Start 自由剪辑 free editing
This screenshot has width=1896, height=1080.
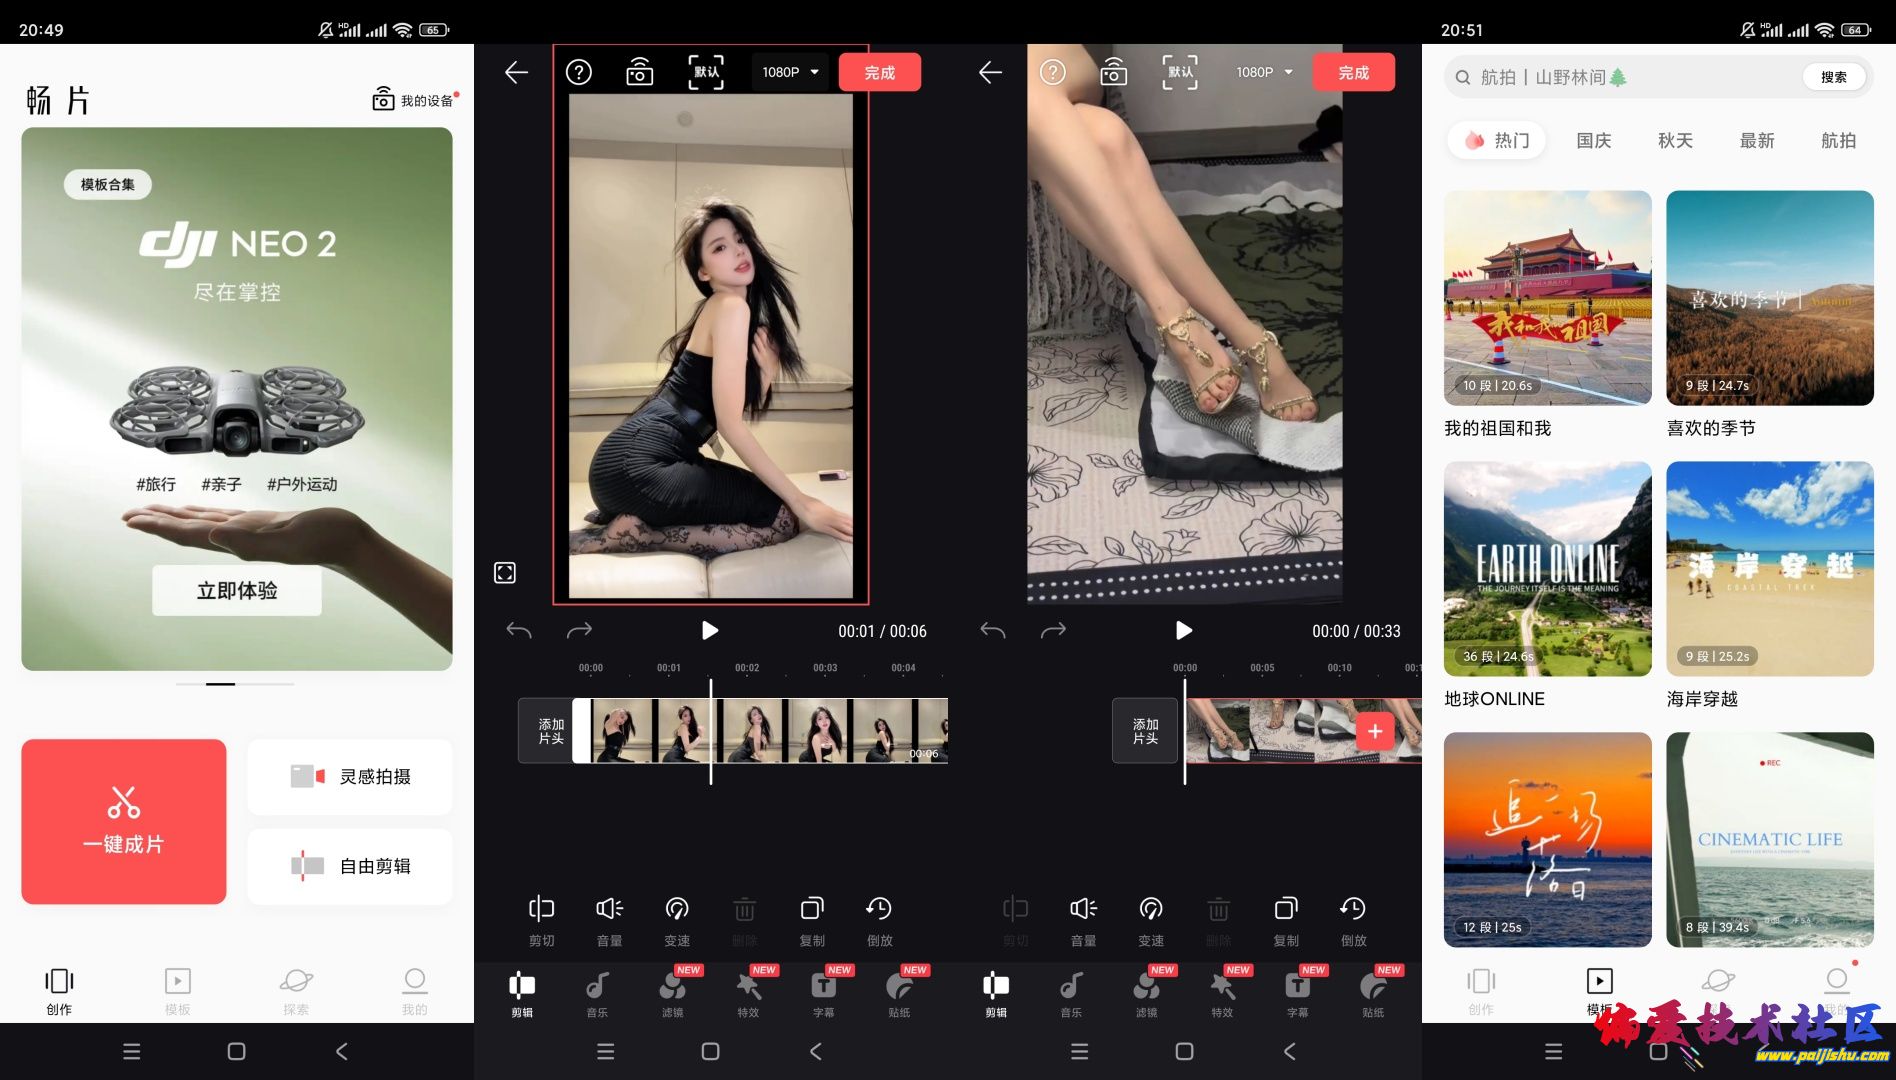click(350, 866)
